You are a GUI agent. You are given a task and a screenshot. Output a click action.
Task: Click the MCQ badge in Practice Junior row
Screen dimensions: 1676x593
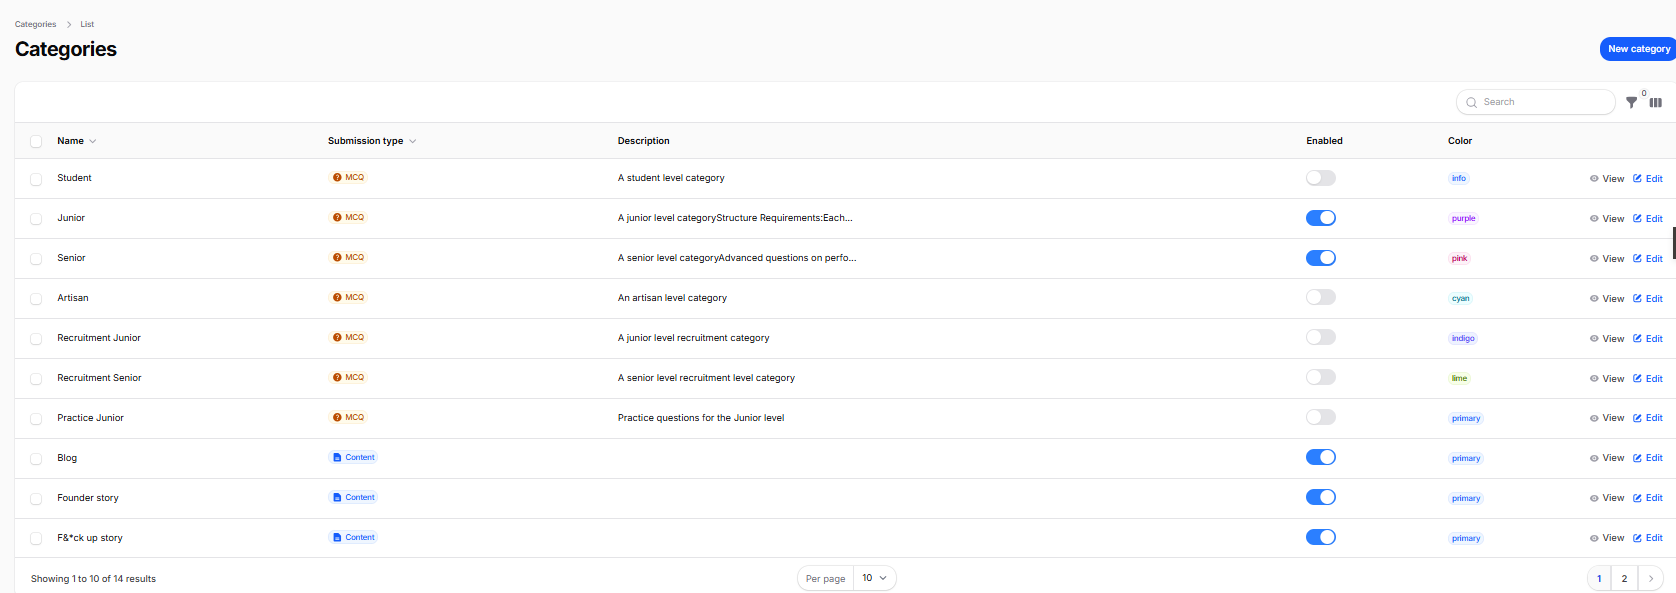[348, 417]
